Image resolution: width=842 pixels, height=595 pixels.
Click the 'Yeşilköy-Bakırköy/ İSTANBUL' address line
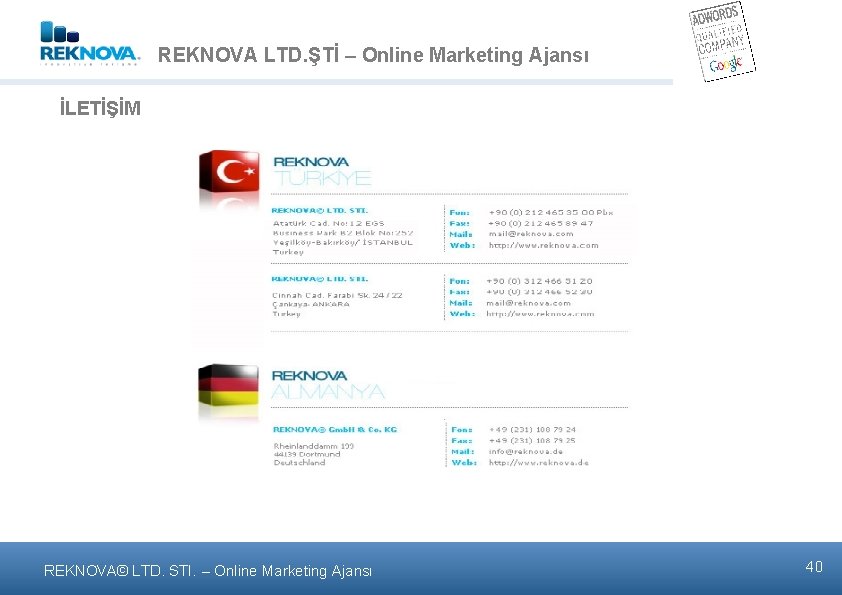pyautogui.click(x=343, y=243)
